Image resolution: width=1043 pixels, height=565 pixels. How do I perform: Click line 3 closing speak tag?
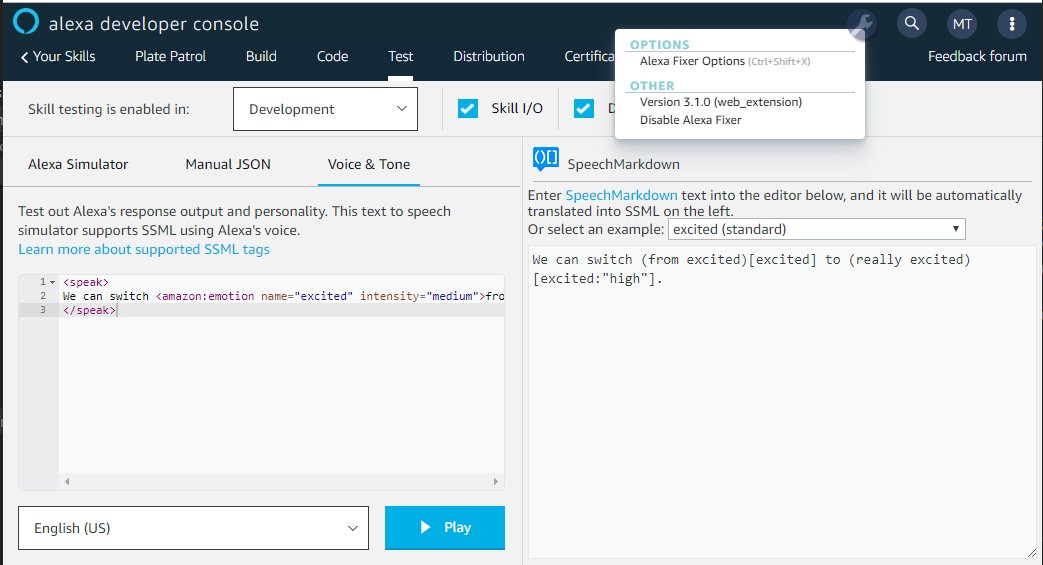(x=89, y=310)
